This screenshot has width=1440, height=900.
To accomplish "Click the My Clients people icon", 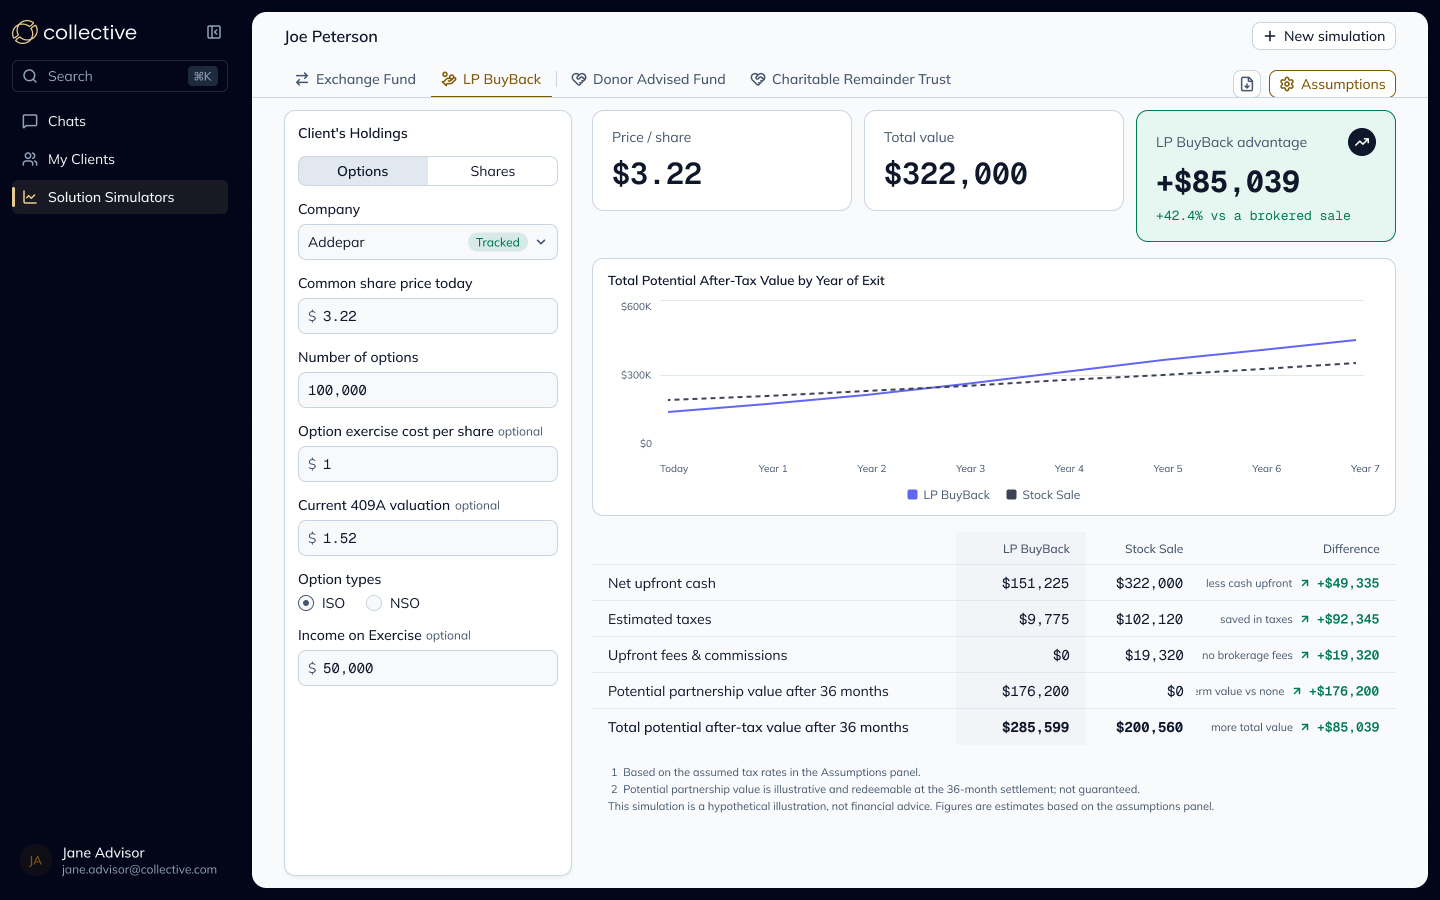I will (30, 159).
